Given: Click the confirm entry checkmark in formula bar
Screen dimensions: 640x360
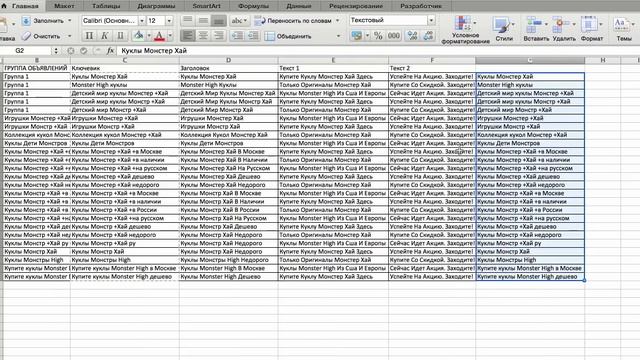Looking at the screenshot, I should coord(84,51).
